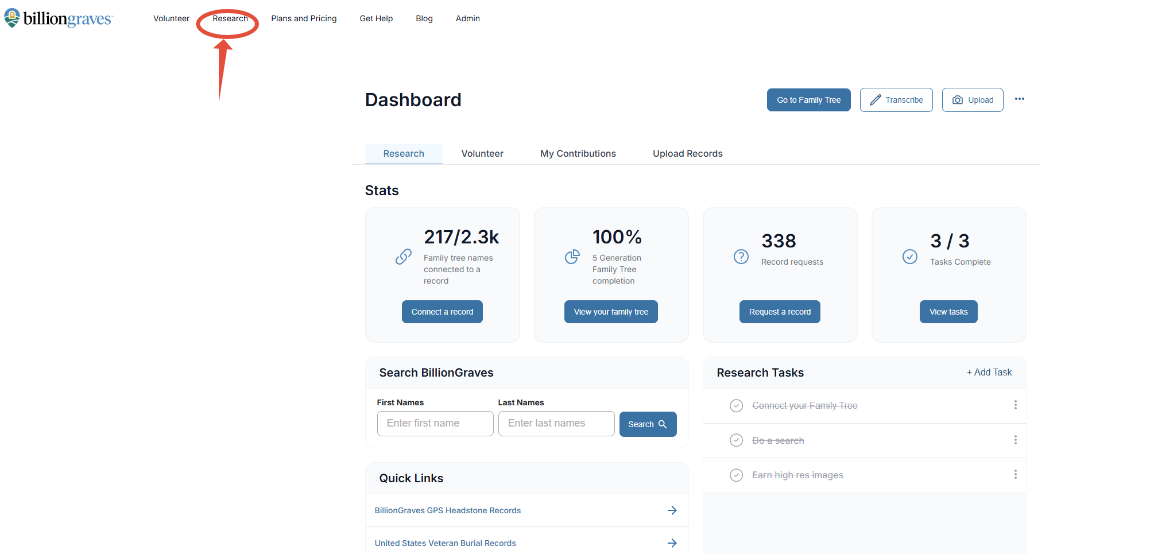Open the Admin menu item
1154x554 pixels.
coord(468,18)
